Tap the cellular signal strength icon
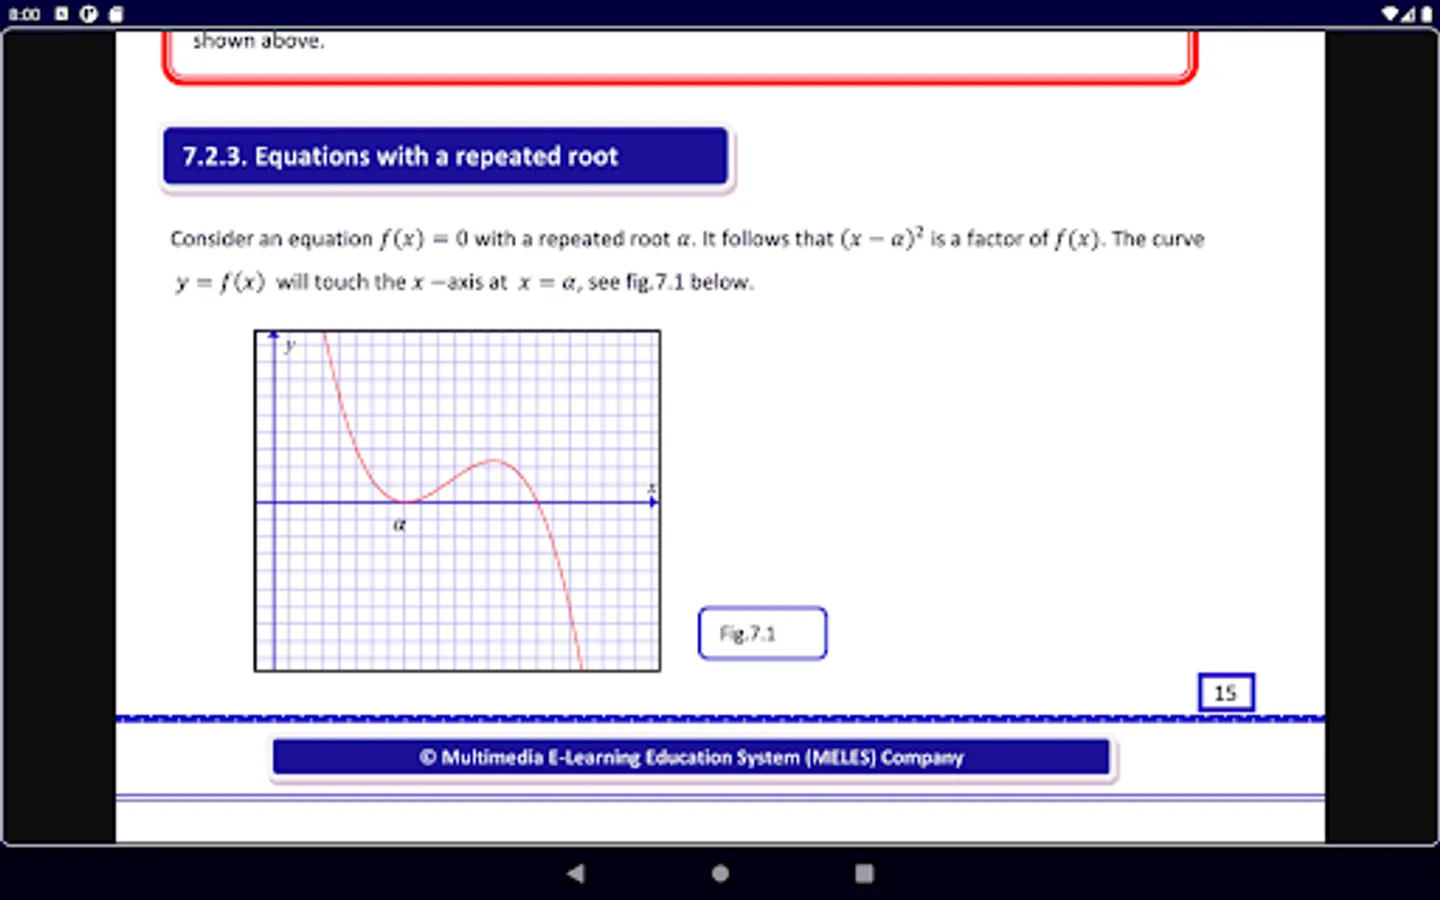This screenshot has height=900, width=1440. click(x=1410, y=14)
